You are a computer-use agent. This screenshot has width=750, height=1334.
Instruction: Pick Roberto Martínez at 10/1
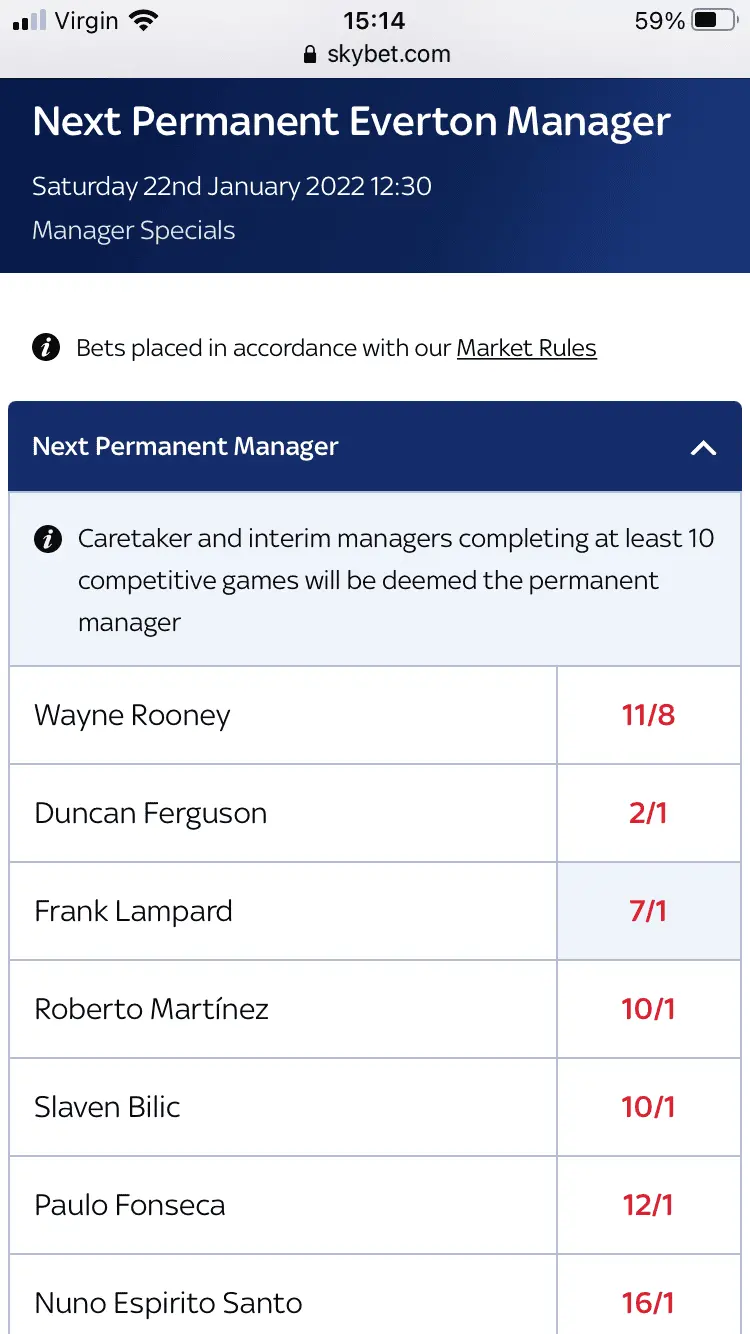click(x=648, y=1009)
